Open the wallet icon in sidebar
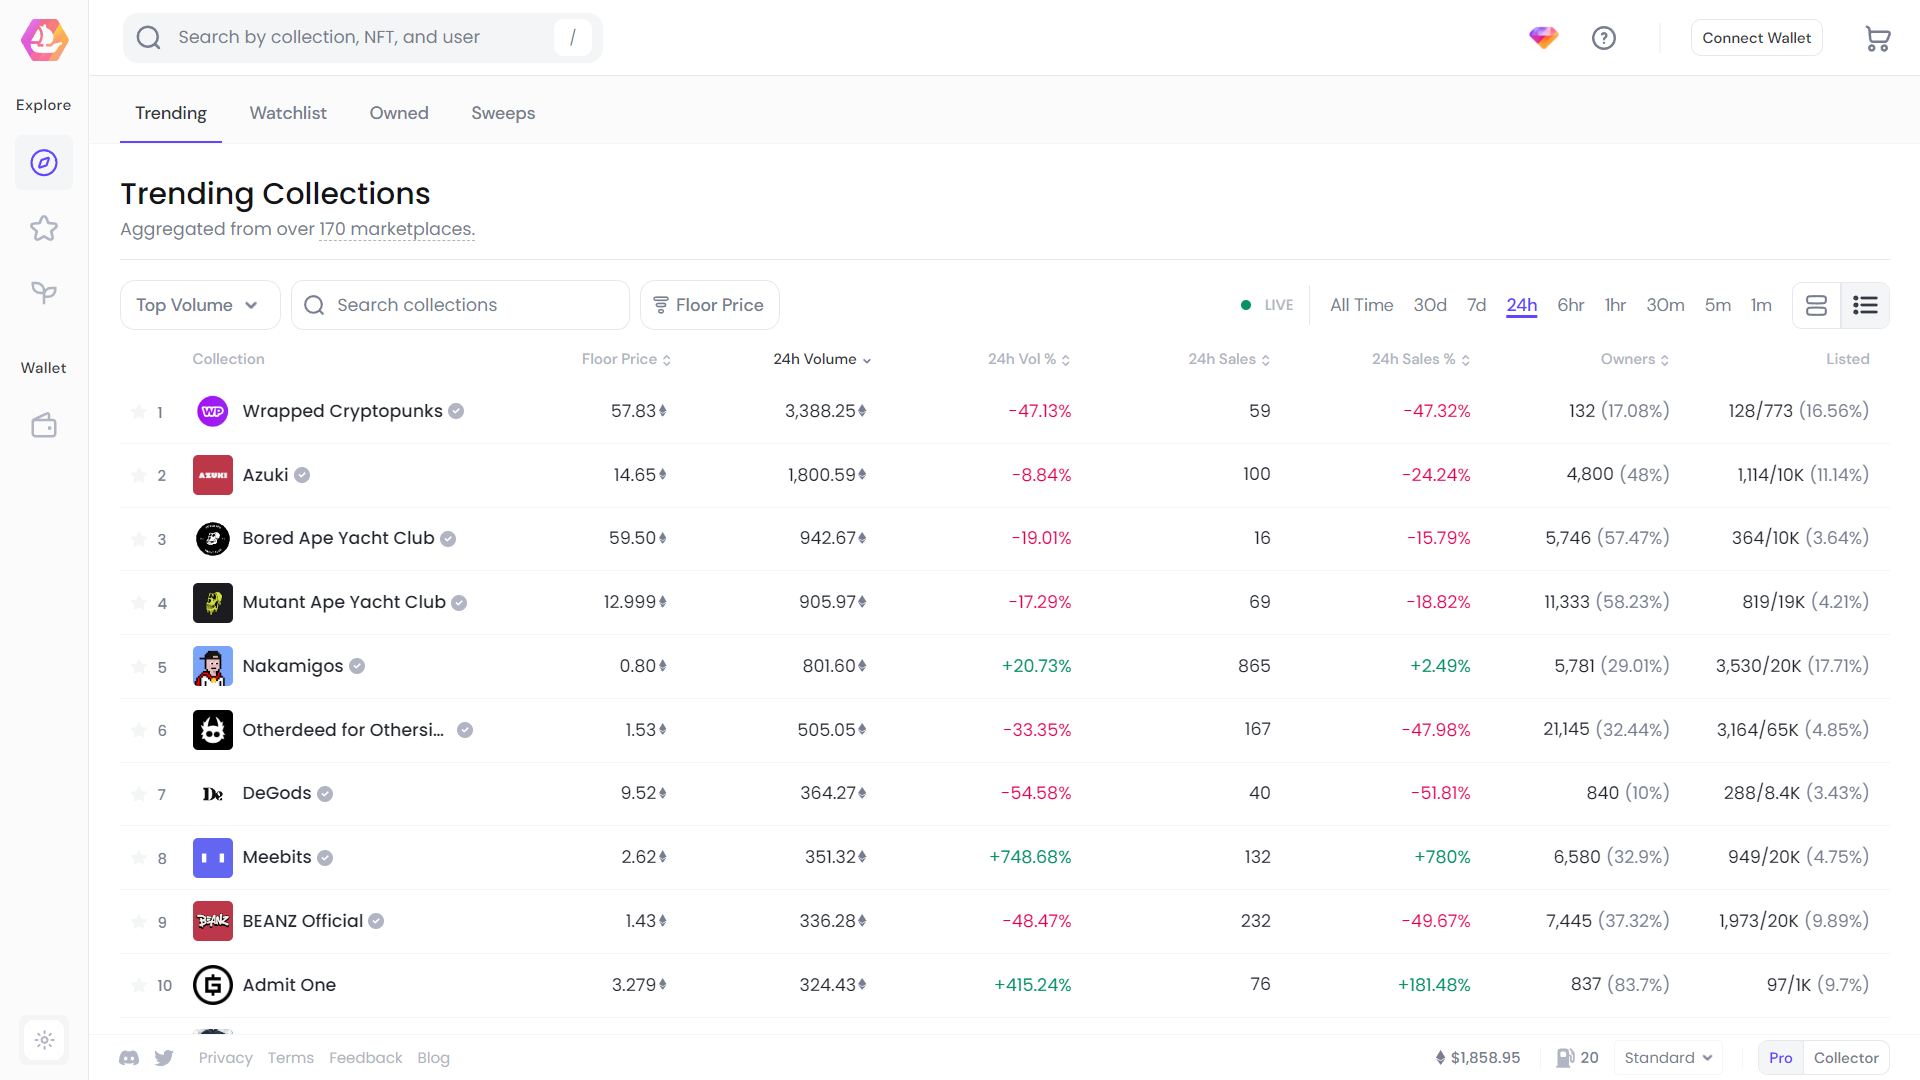 click(x=44, y=425)
